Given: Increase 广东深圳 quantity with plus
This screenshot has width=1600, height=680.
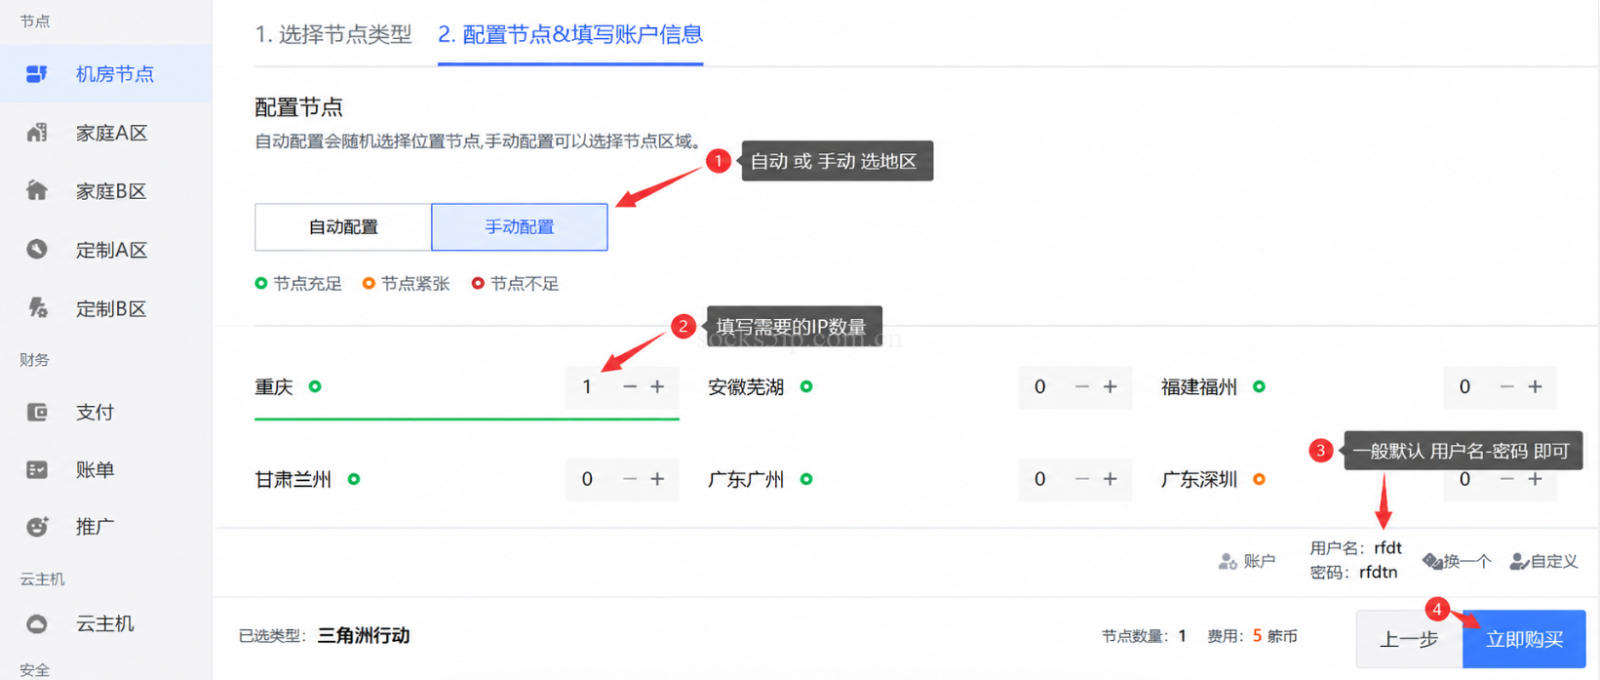Looking at the screenshot, I should [x=1535, y=481].
